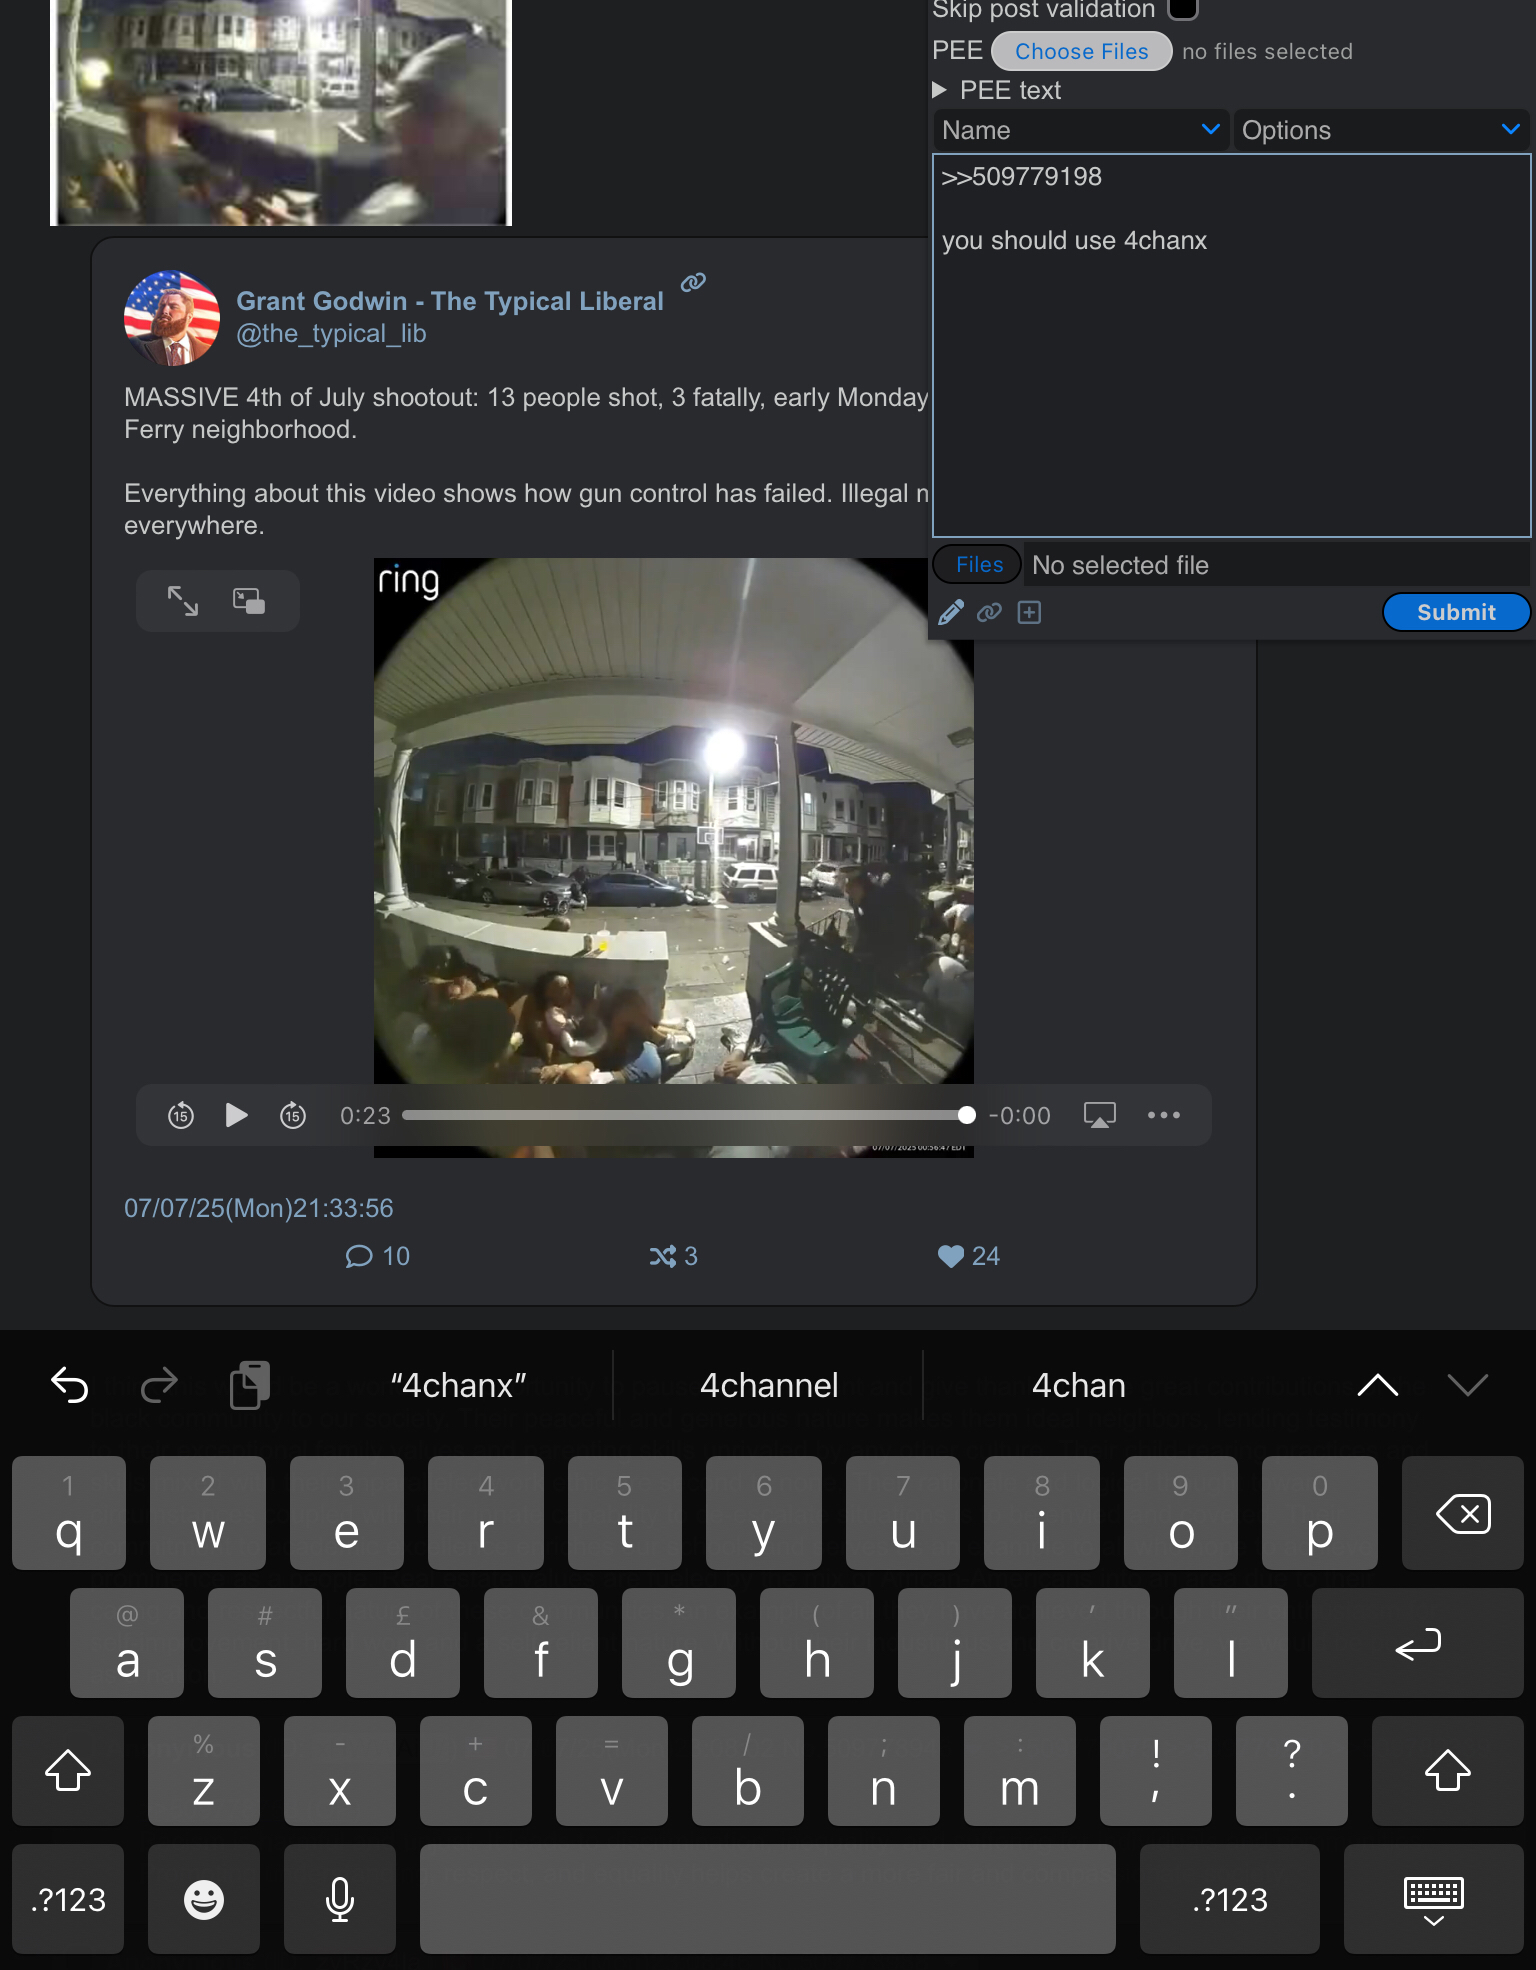1536x1970 pixels.
Task: Expand video to fullscreen arrows icon
Action: click(x=183, y=601)
